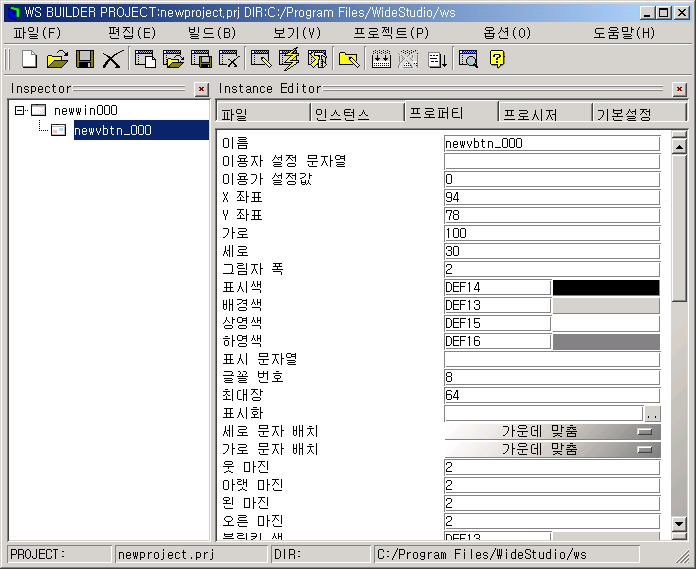
Task: Save project with the floppy disk icon
Action: pyautogui.click(x=85, y=59)
